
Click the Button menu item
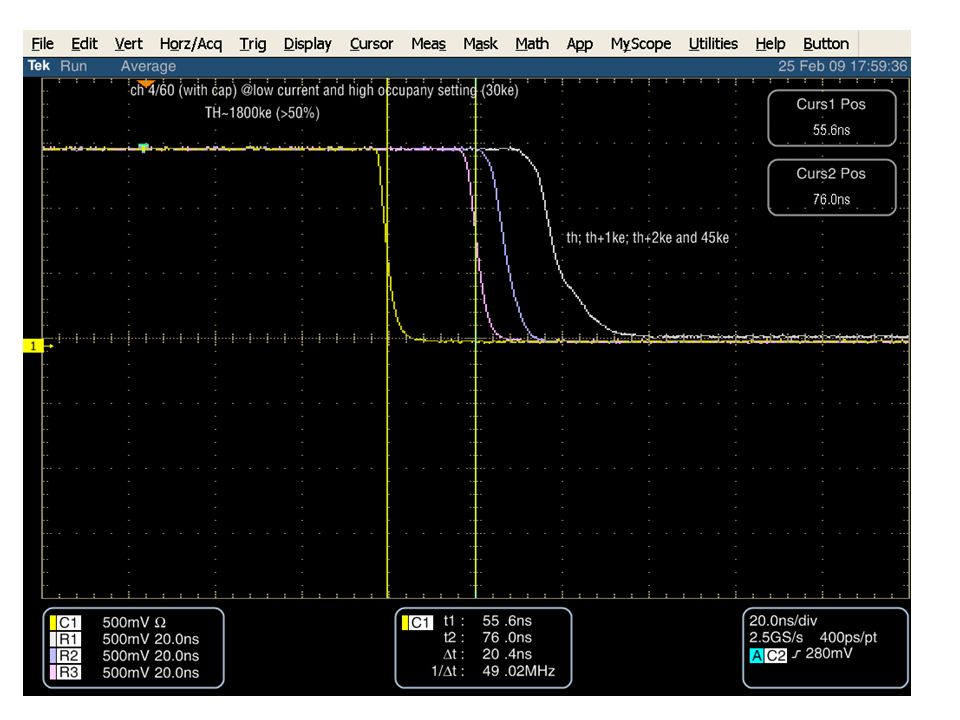click(x=825, y=44)
